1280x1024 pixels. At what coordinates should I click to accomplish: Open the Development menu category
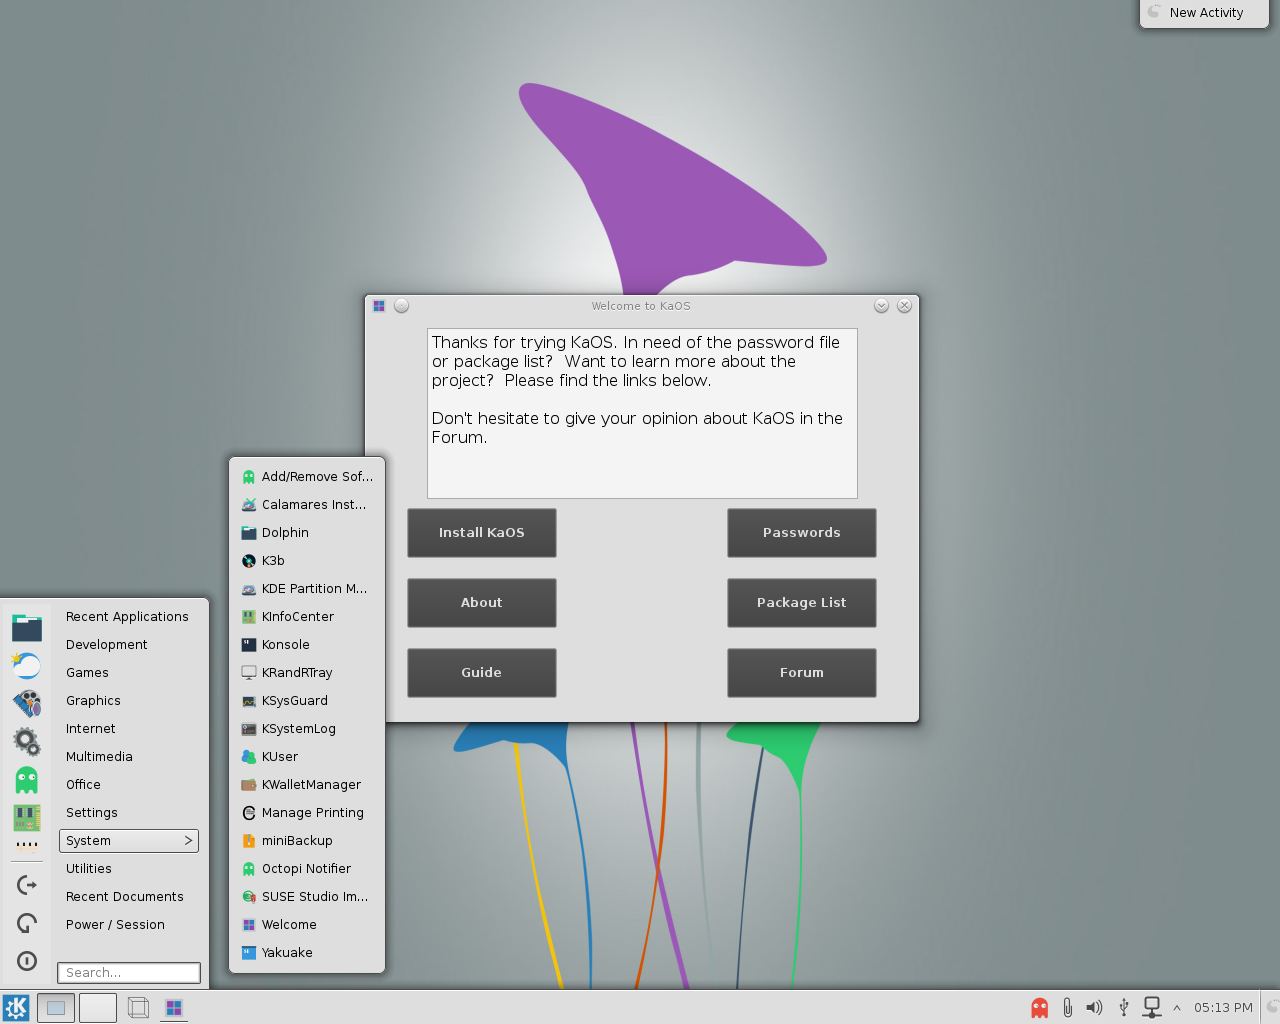click(107, 645)
